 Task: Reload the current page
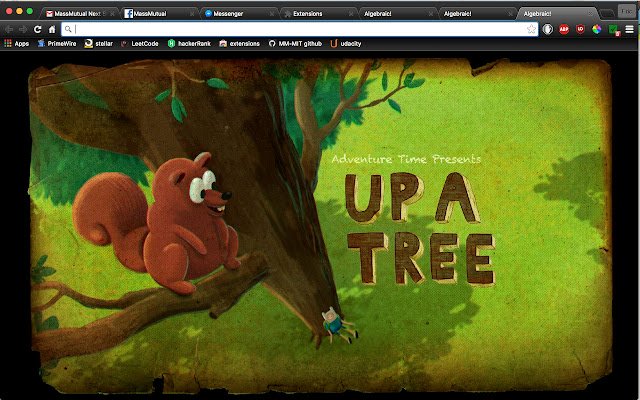tap(38, 29)
